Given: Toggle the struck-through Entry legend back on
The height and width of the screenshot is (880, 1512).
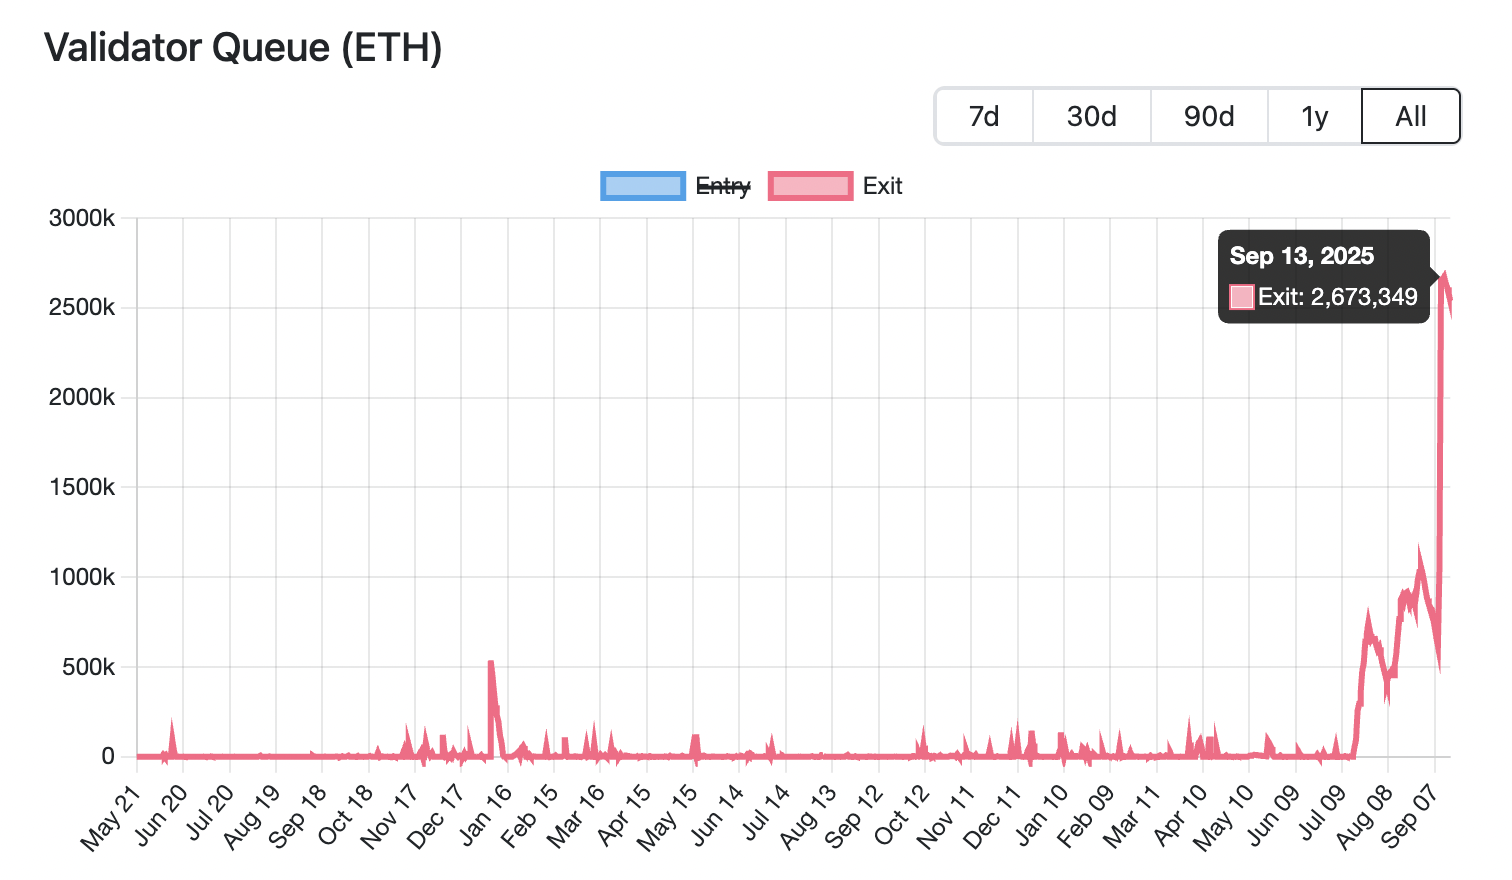Looking at the screenshot, I should [721, 186].
